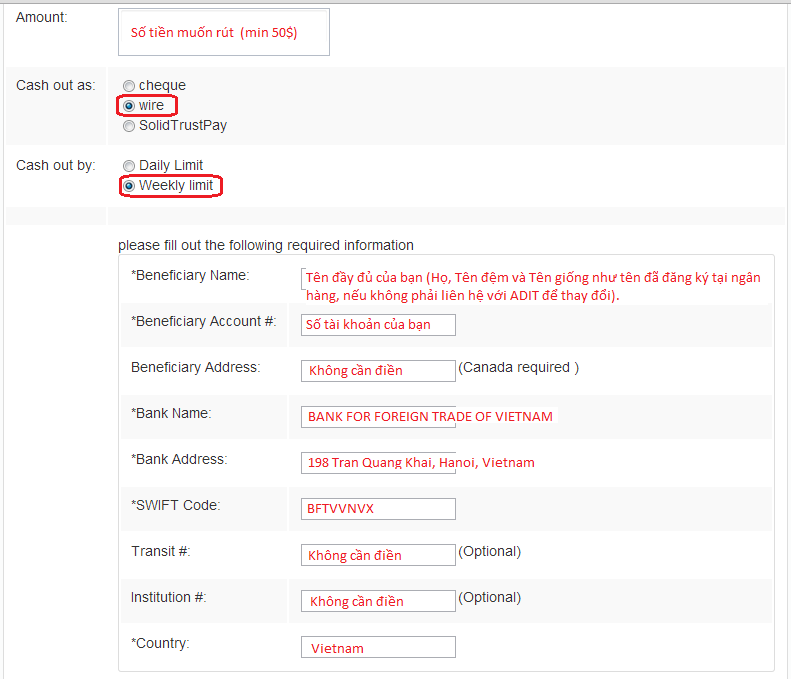Viewport: 791px width, 679px height.
Task: Click the 'please fill out the following' heading
Action: coord(265,245)
